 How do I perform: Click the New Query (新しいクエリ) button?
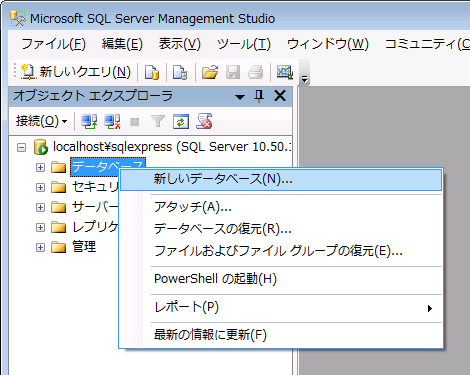point(76,72)
